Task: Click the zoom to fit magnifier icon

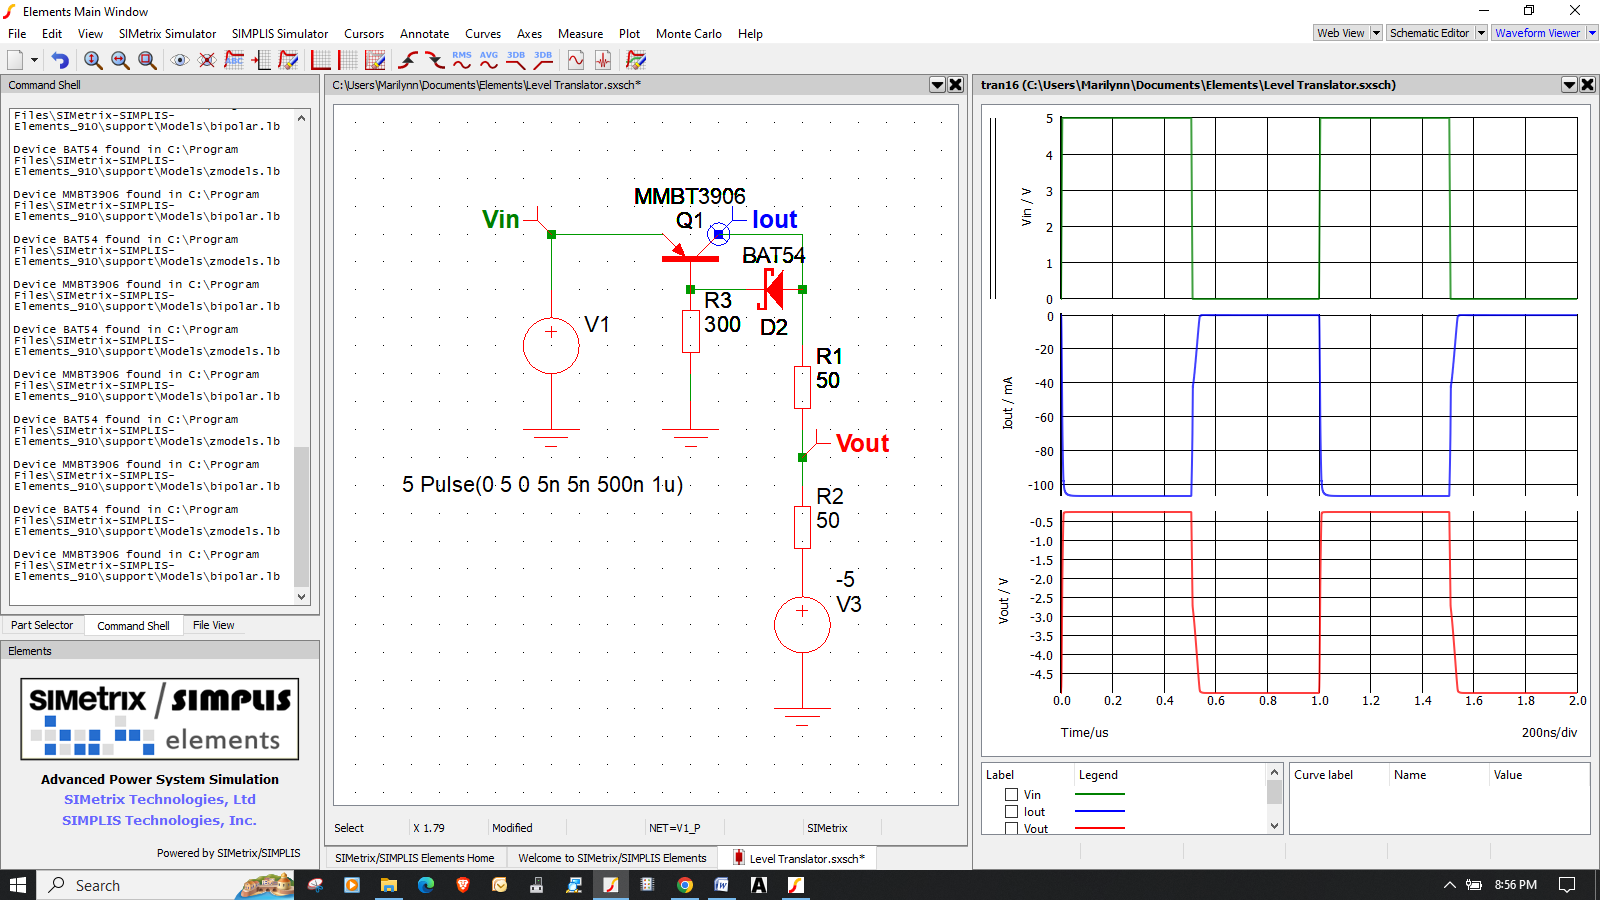Action: 147,60
